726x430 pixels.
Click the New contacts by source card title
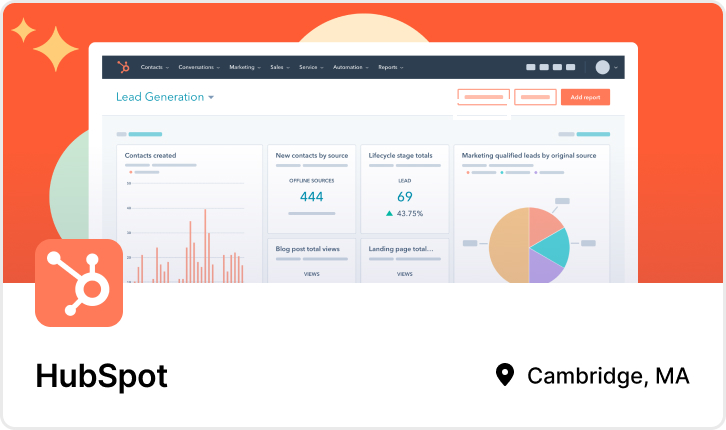312,156
